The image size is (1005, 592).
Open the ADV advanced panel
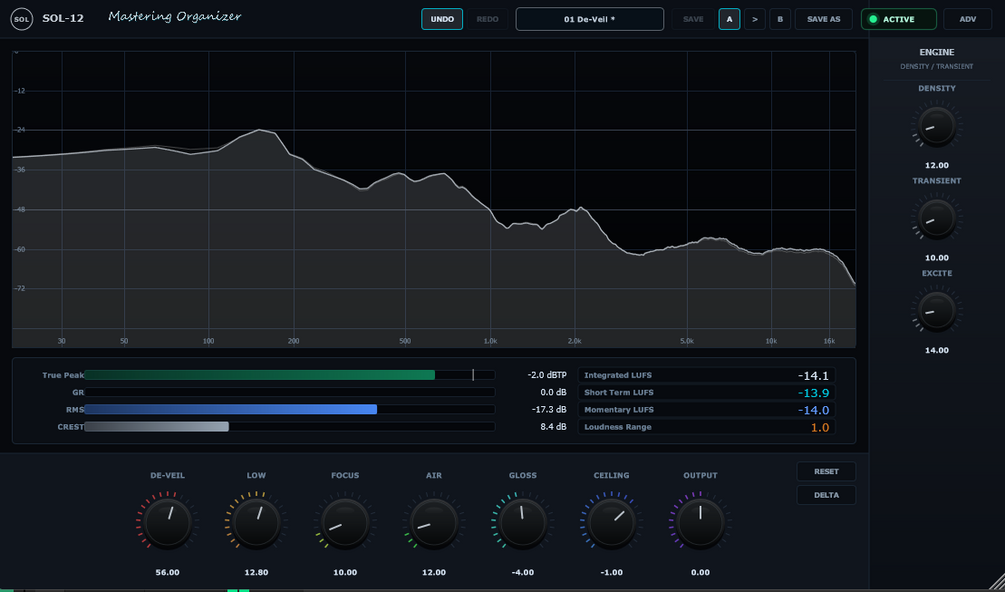coord(968,19)
